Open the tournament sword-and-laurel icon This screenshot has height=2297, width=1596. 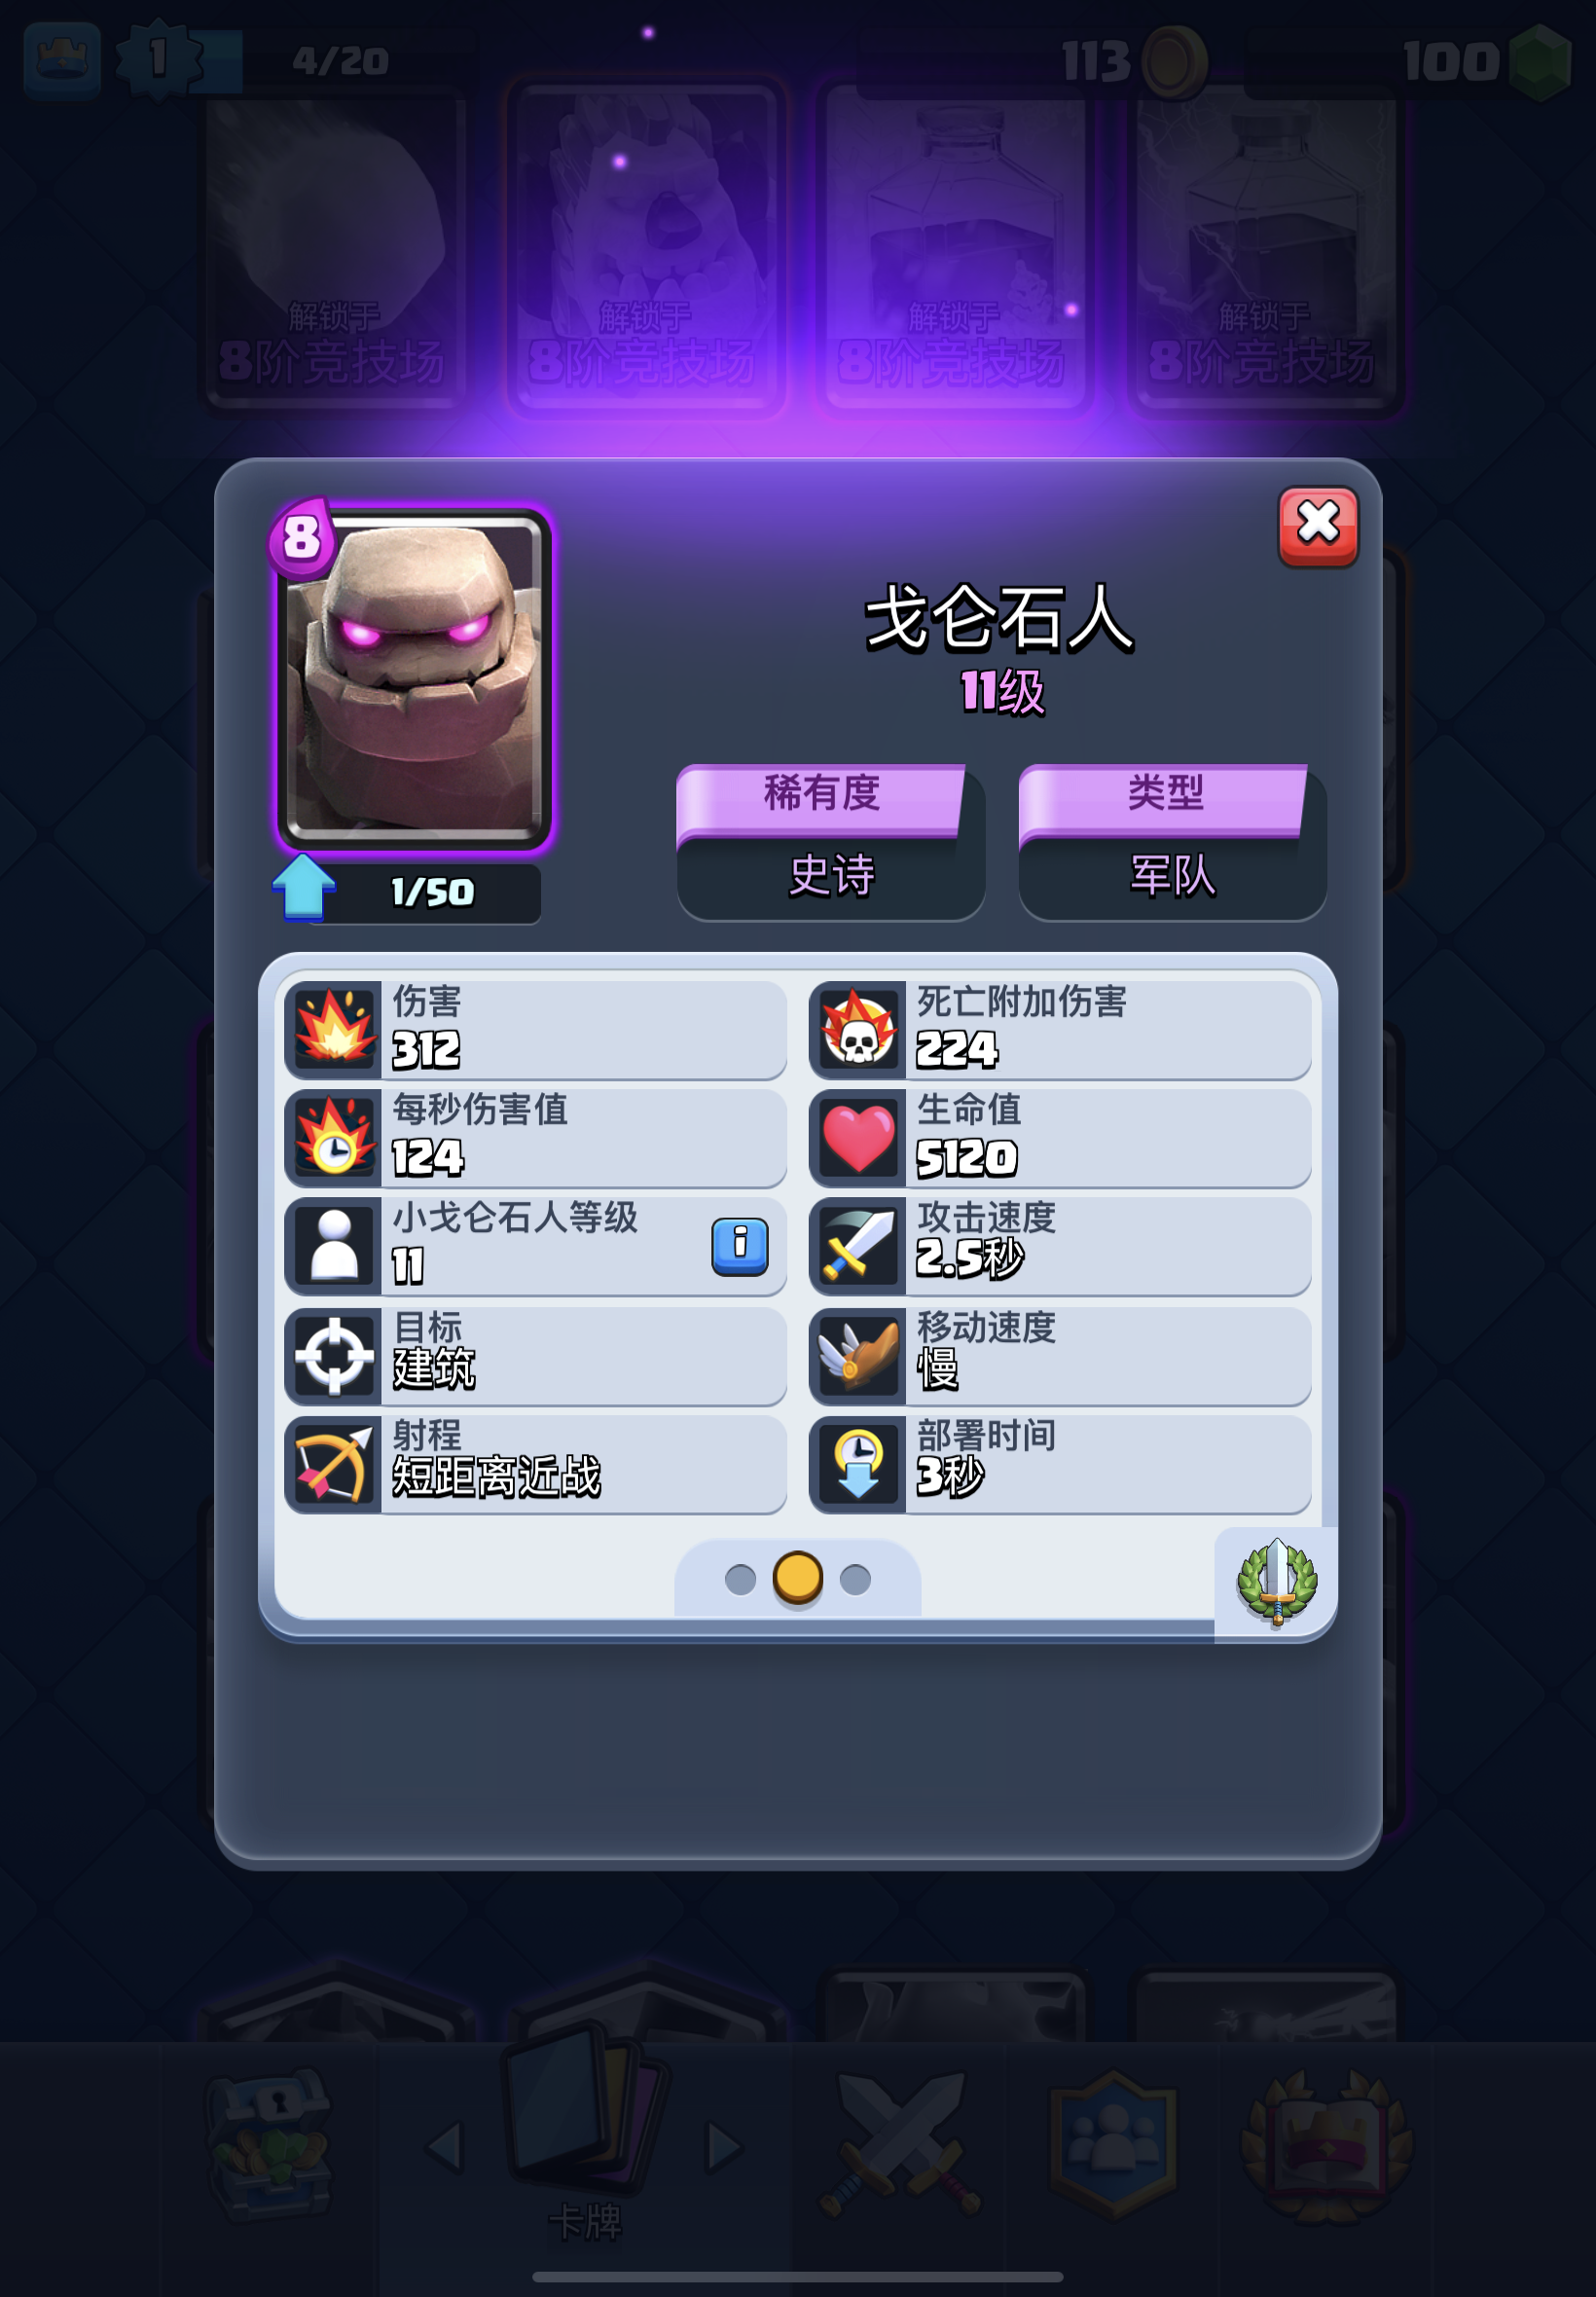click(x=1276, y=1582)
